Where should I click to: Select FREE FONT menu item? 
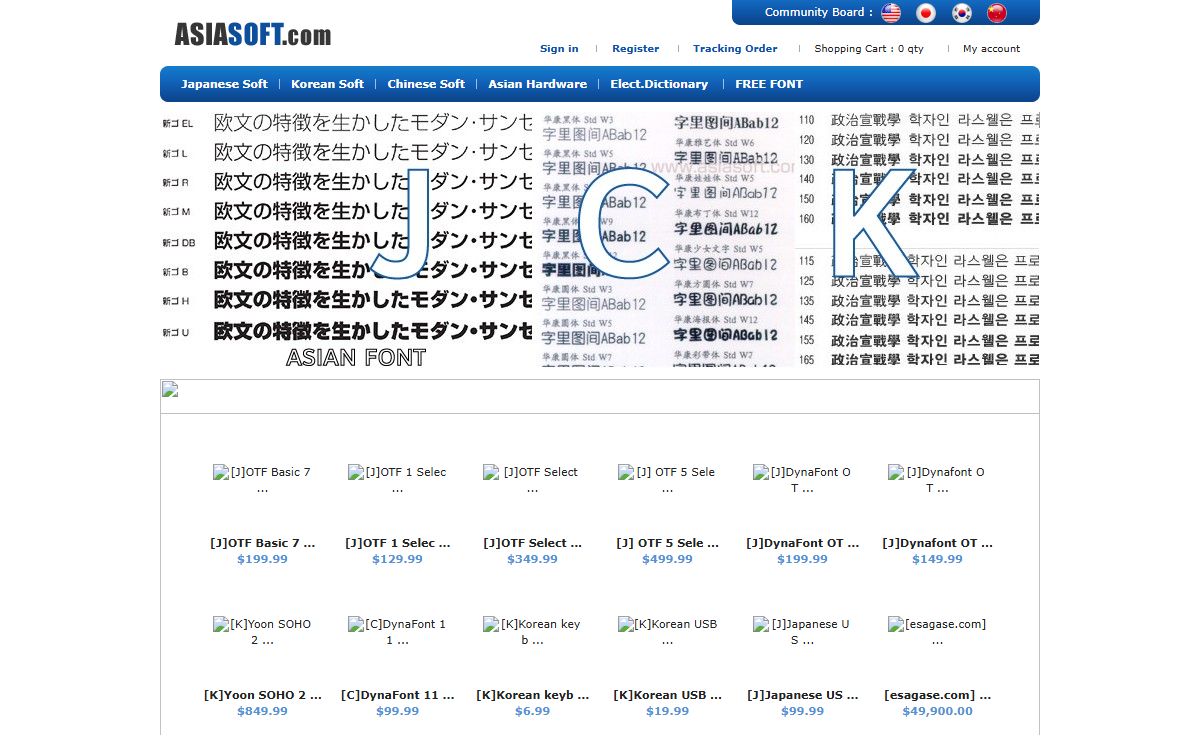(x=769, y=84)
